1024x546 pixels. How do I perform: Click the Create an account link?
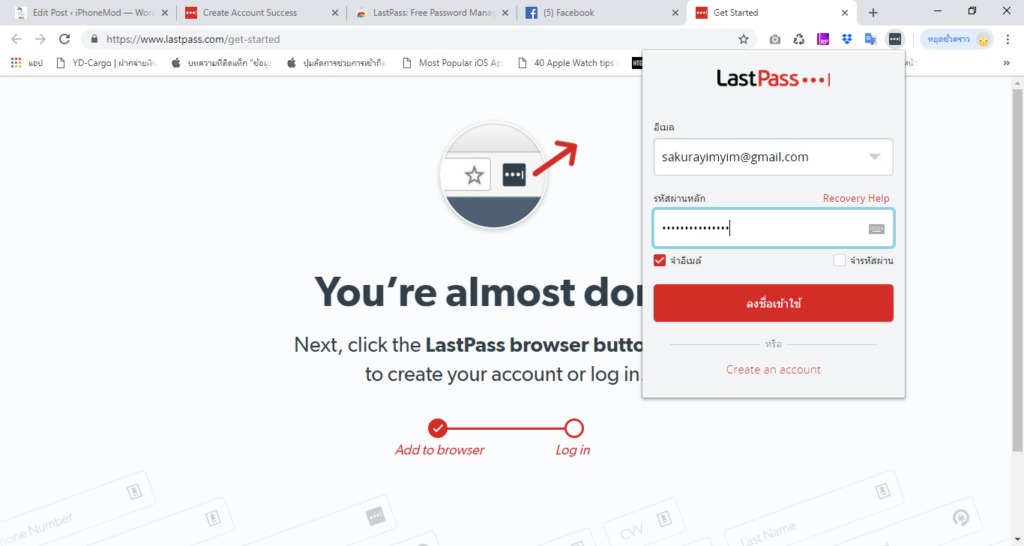pyautogui.click(x=773, y=370)
